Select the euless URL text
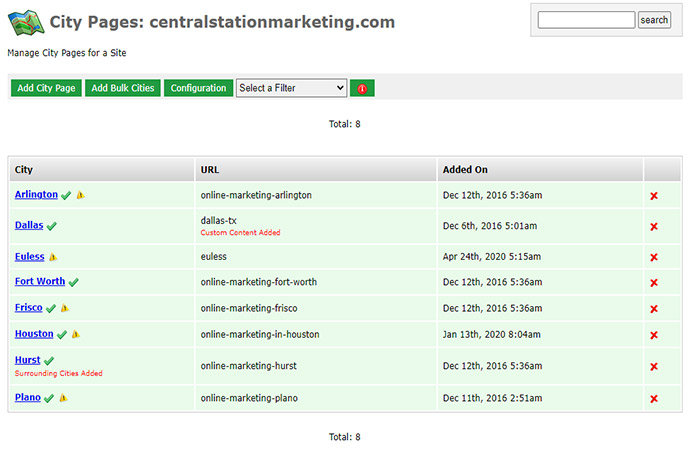This screenshot has height=450, width=690. pos(213,256)
